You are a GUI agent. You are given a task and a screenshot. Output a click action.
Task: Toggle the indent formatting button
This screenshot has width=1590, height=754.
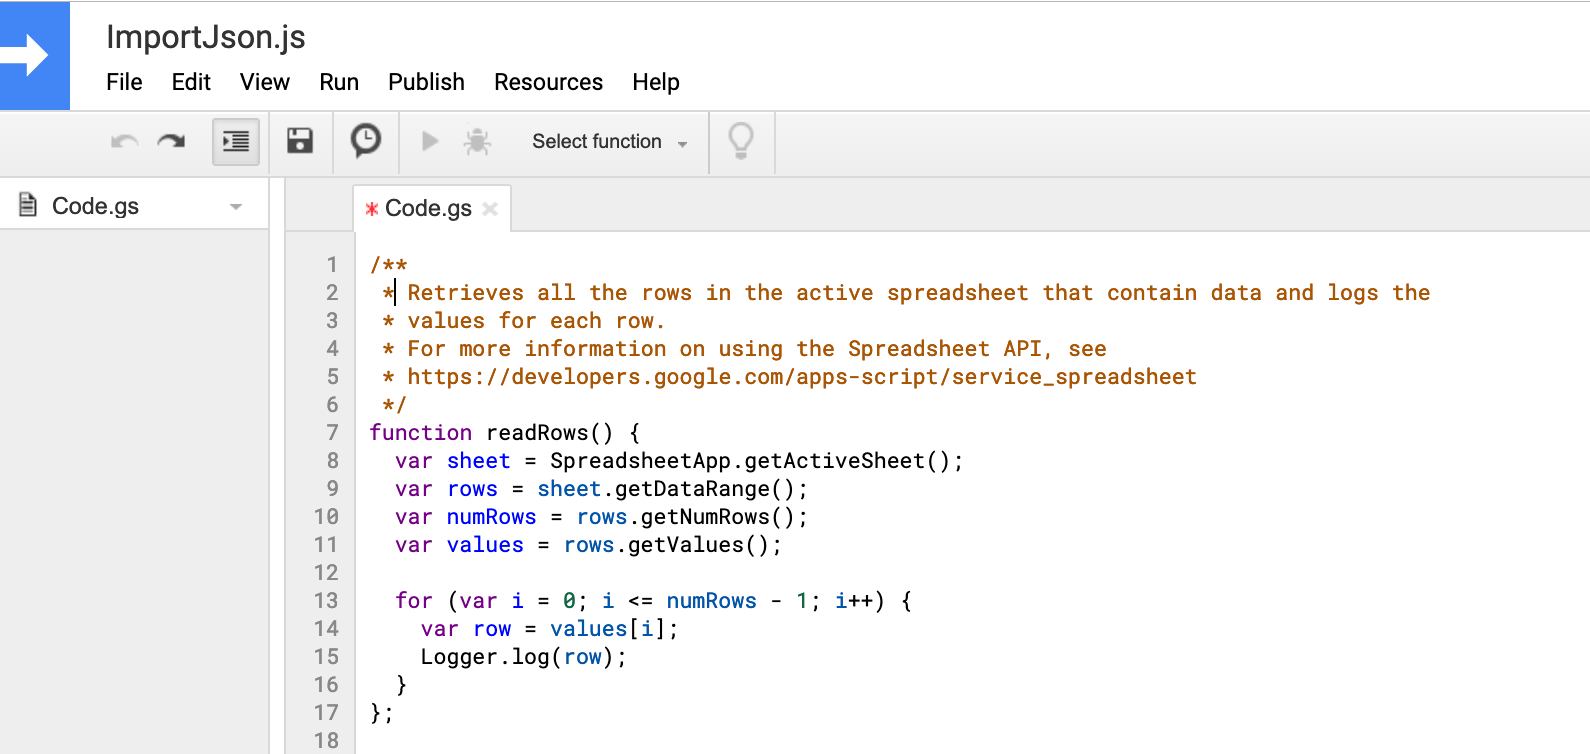coord(236,142)
